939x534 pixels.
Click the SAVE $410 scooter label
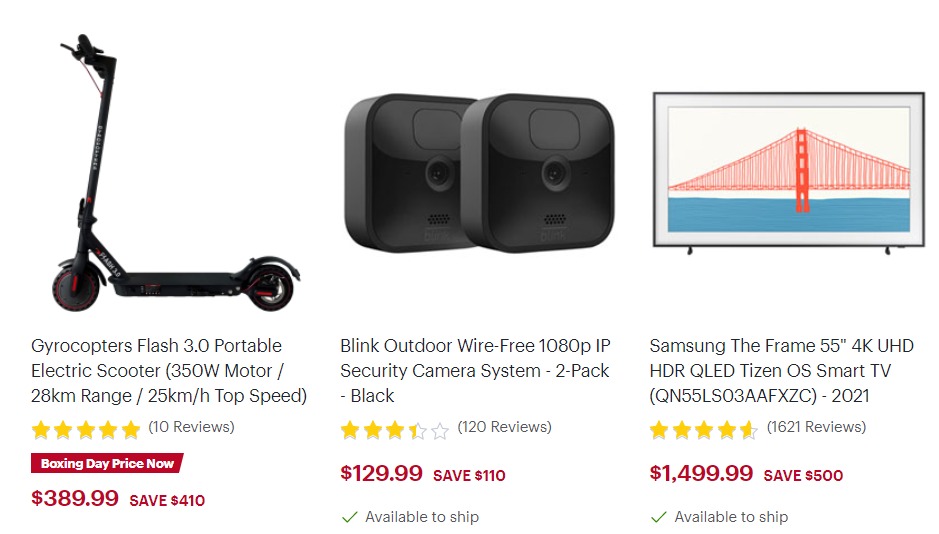coord(167,500)
